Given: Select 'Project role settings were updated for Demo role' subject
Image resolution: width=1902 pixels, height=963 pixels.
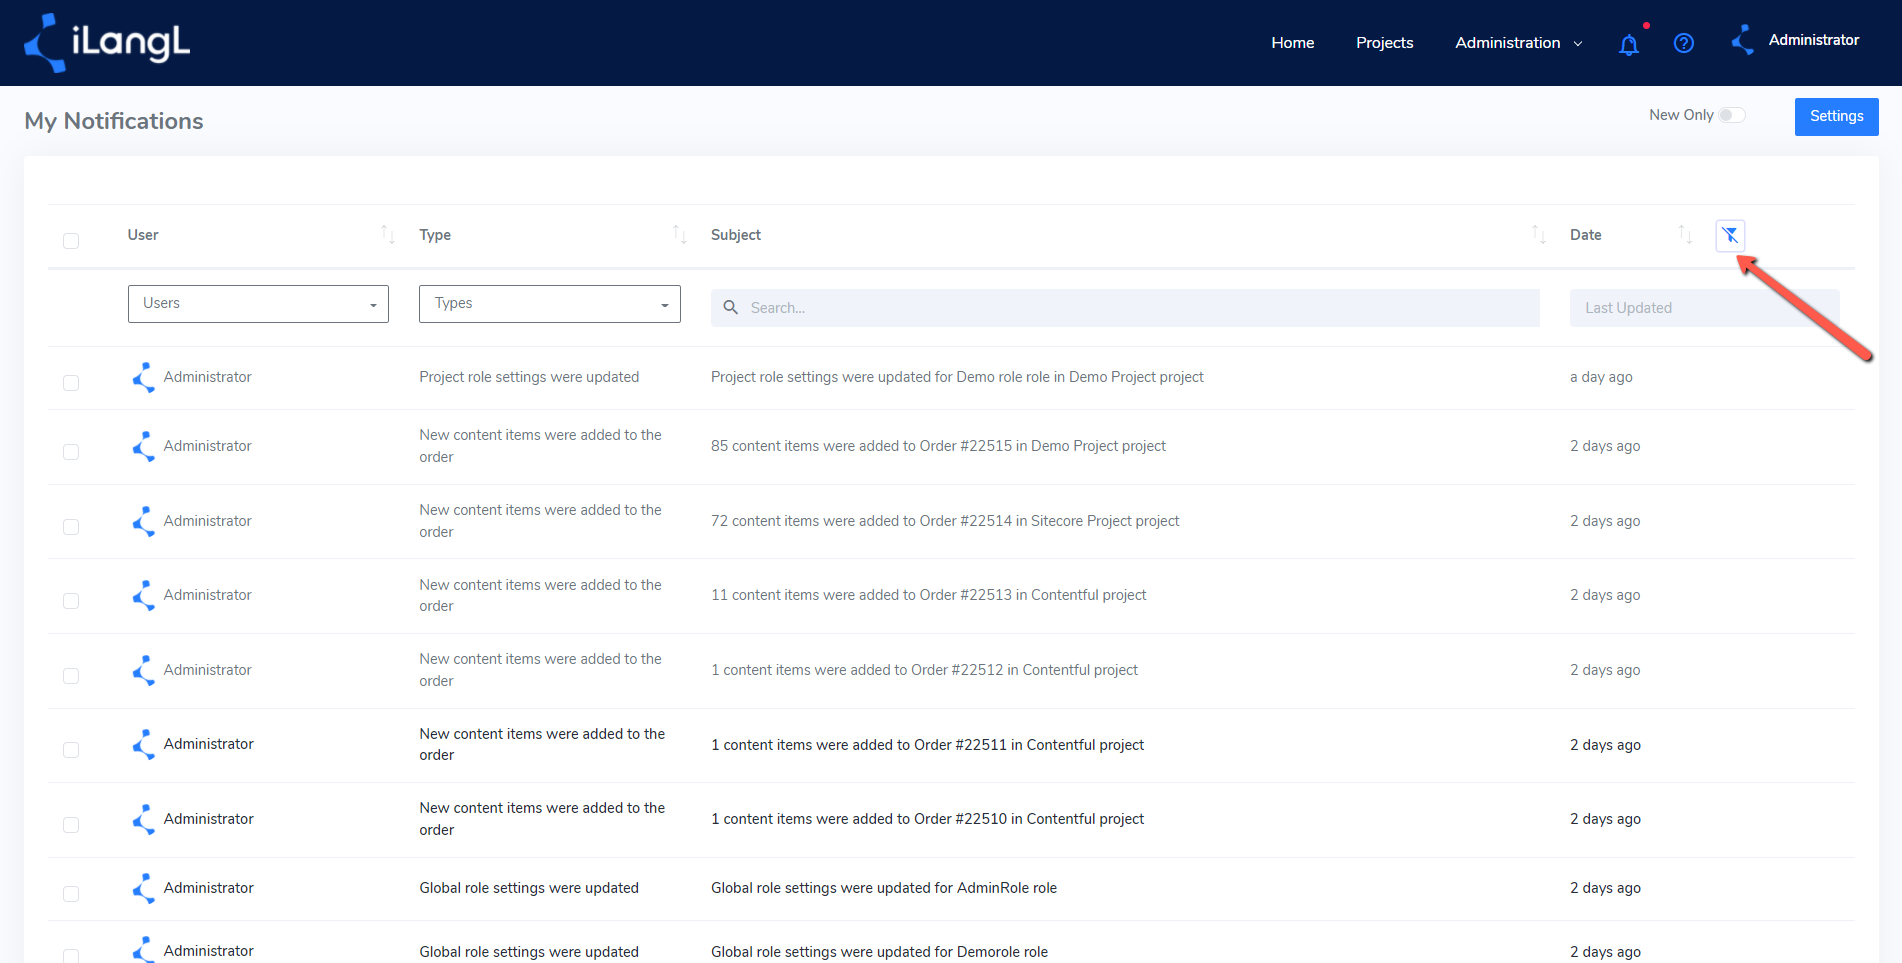Looking at the screenshot, I should point(957,377).
